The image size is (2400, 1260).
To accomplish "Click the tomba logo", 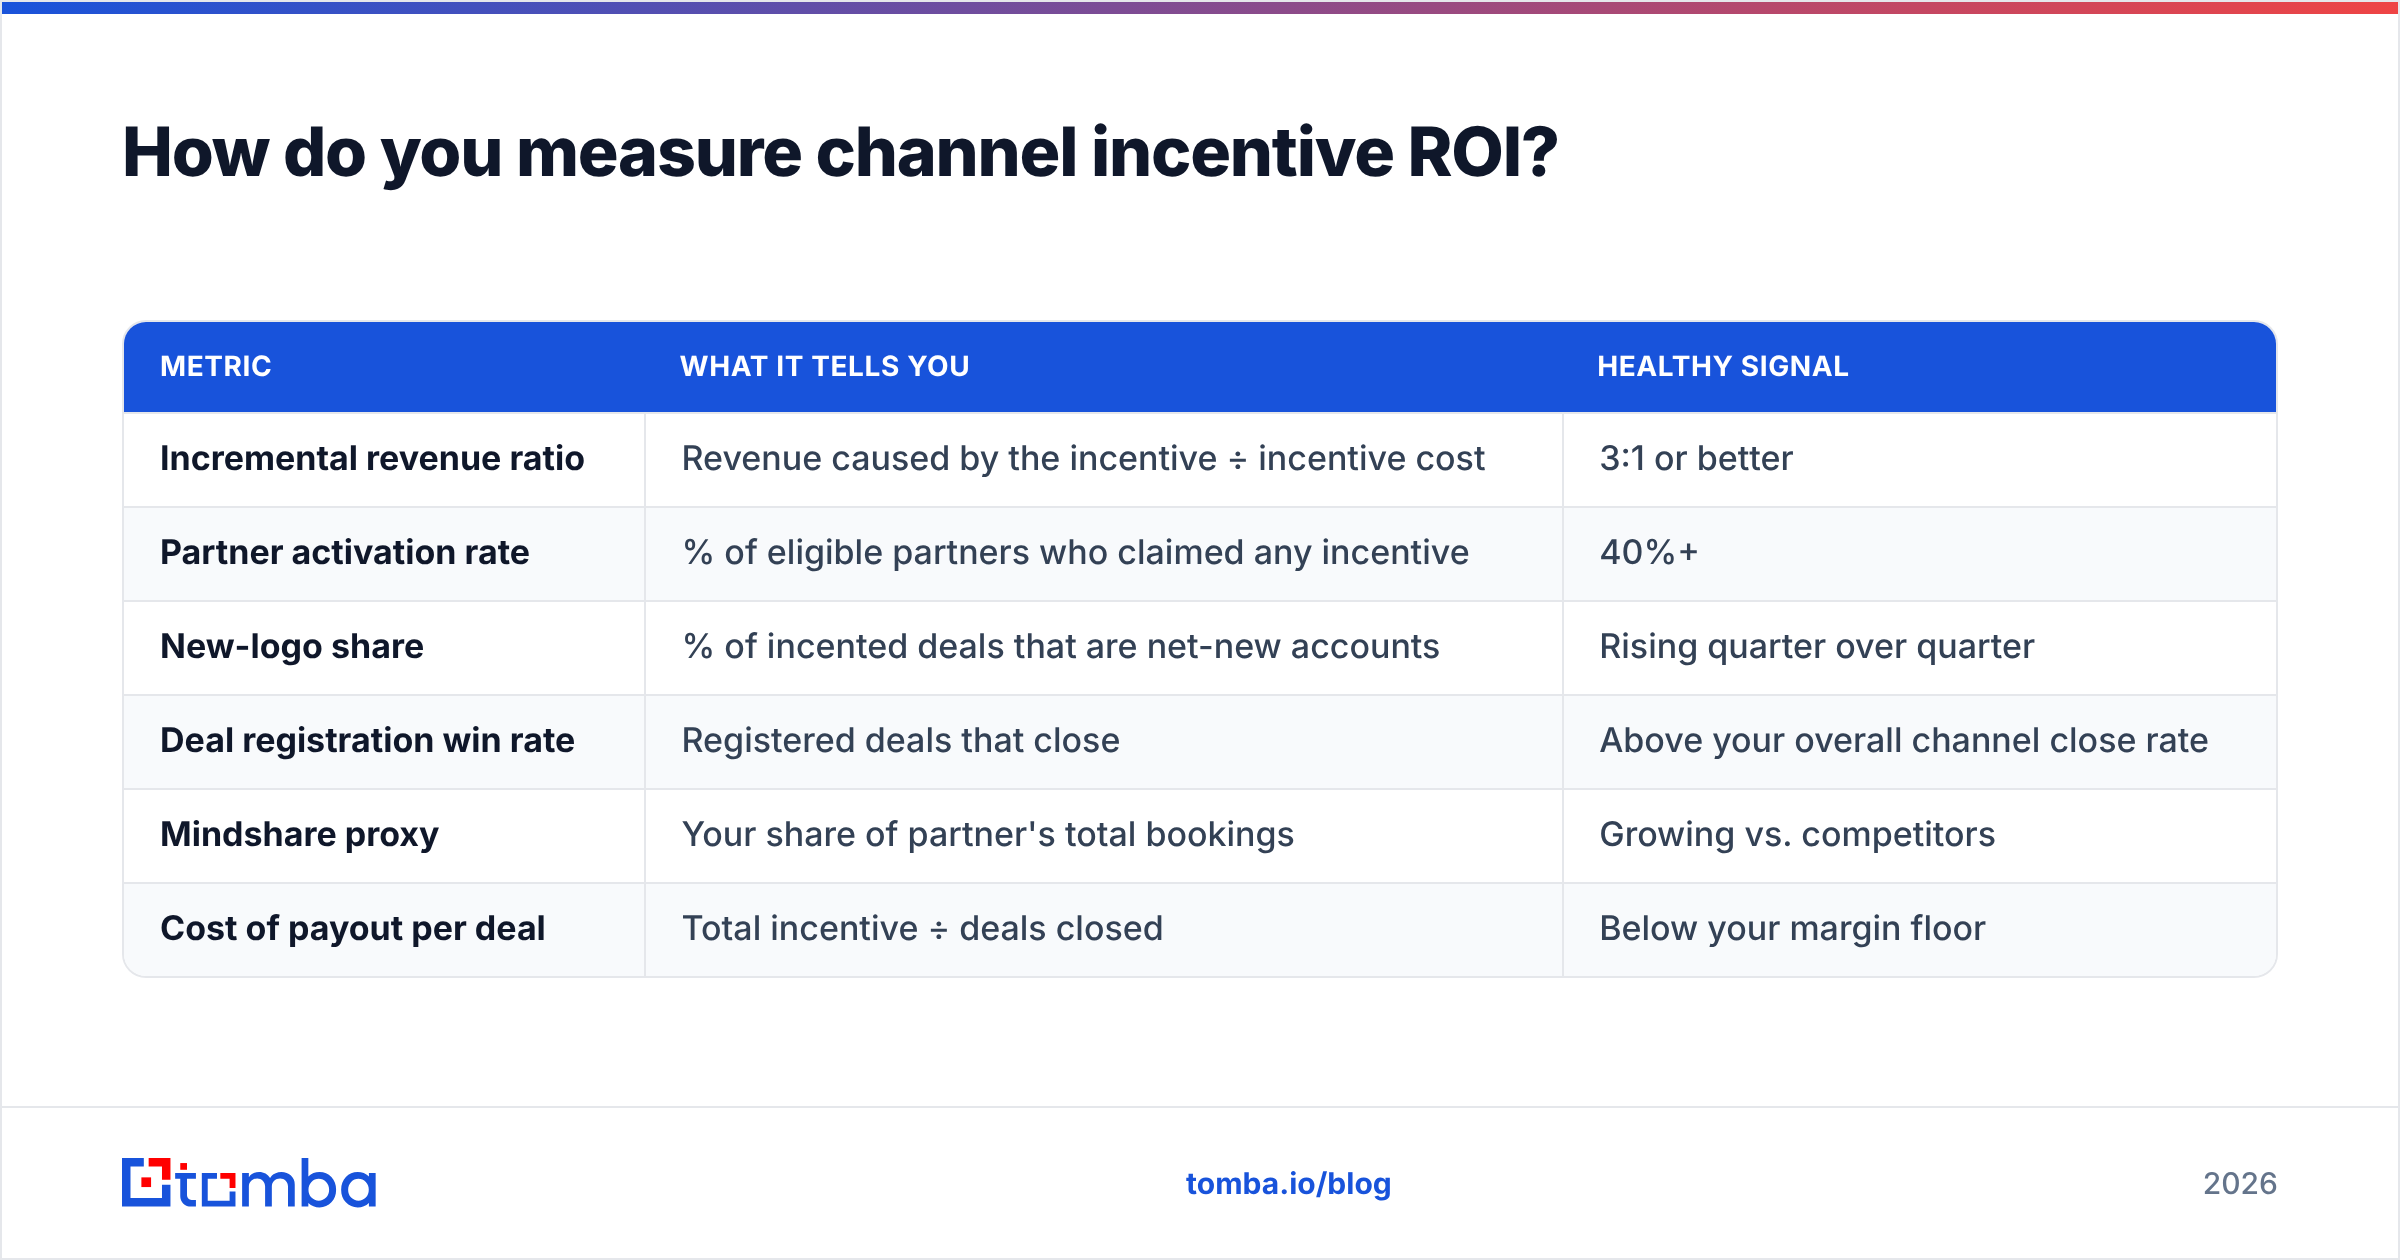I will point(249,1183).
